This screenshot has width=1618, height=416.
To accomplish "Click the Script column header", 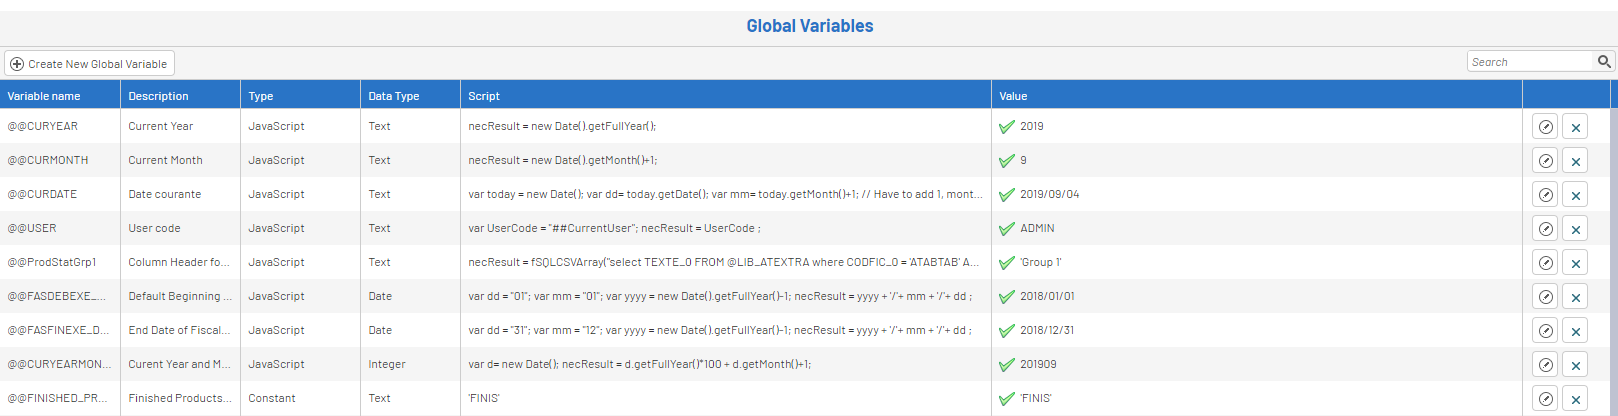I will (x=484, y=96).
